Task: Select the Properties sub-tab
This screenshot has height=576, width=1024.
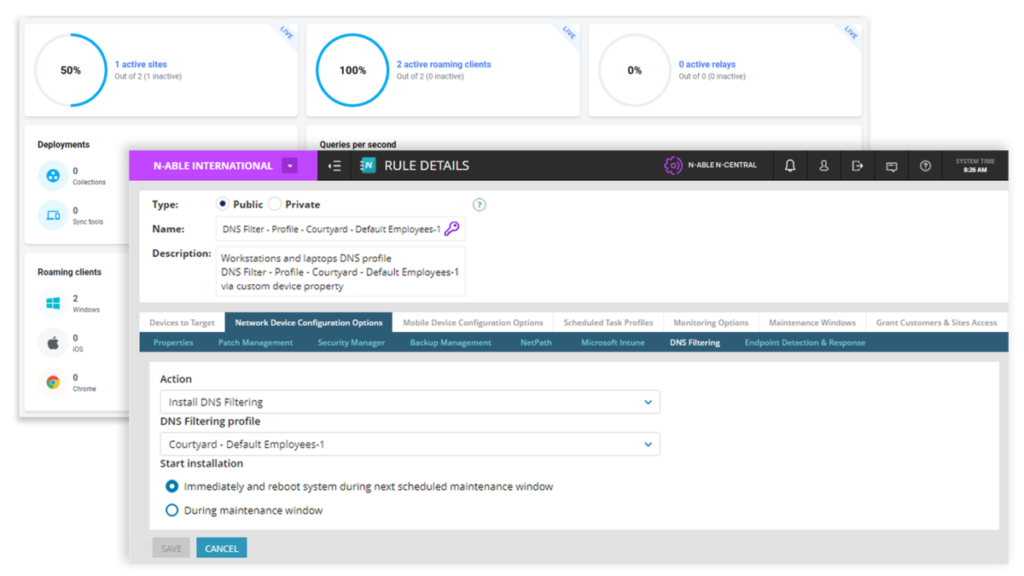Action: [173, 342]
